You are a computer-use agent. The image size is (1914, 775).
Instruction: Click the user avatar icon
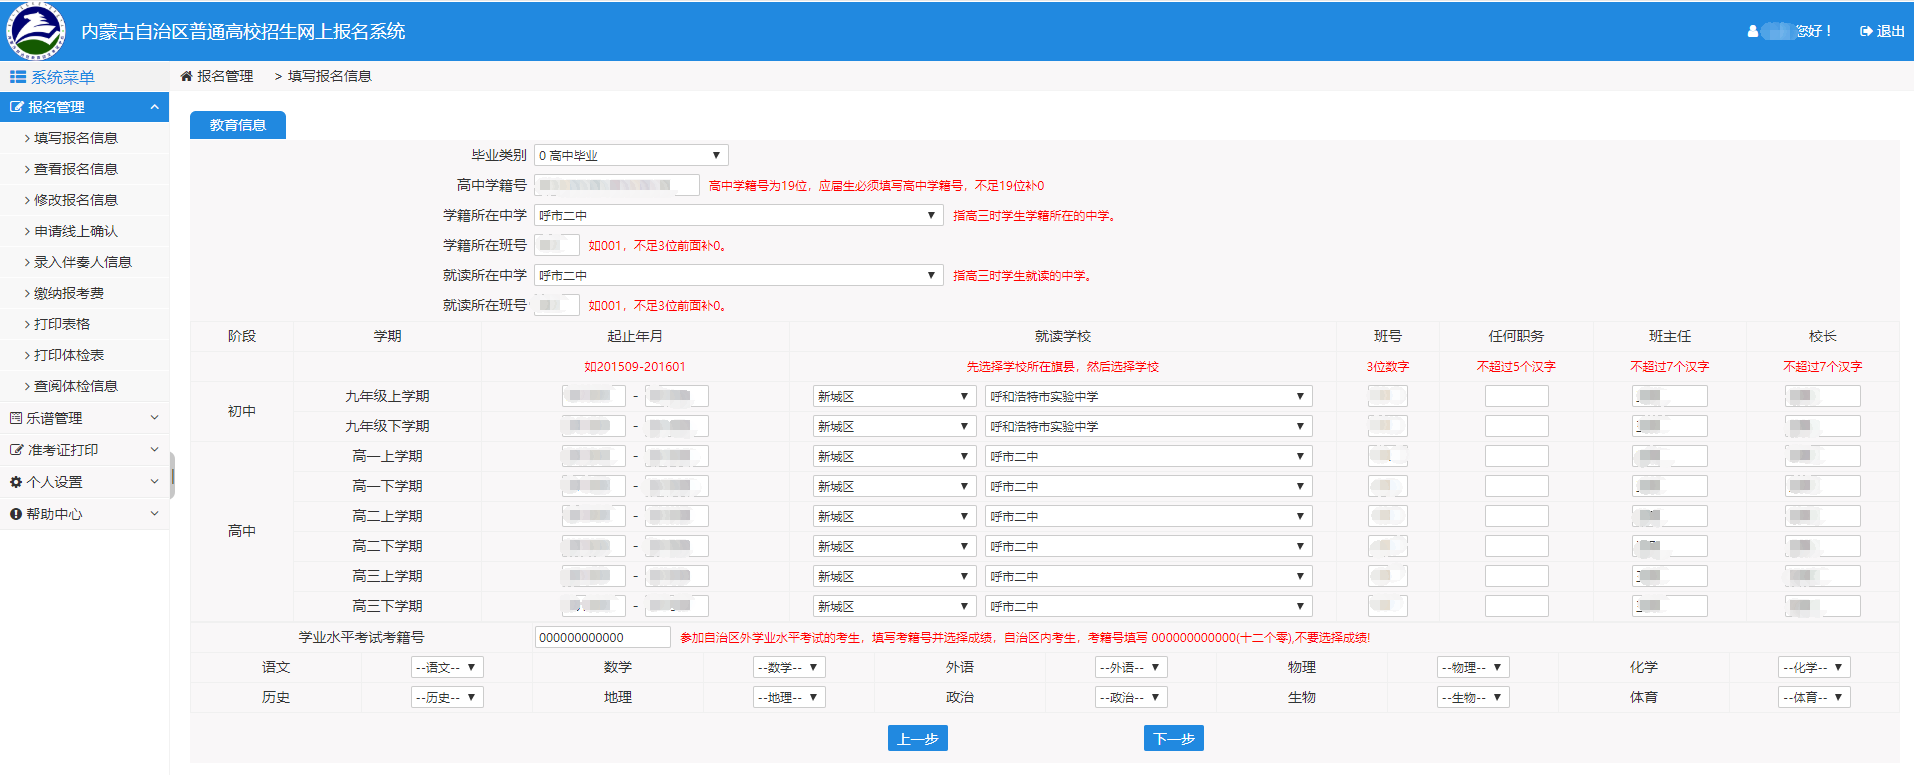(1752, 31)
